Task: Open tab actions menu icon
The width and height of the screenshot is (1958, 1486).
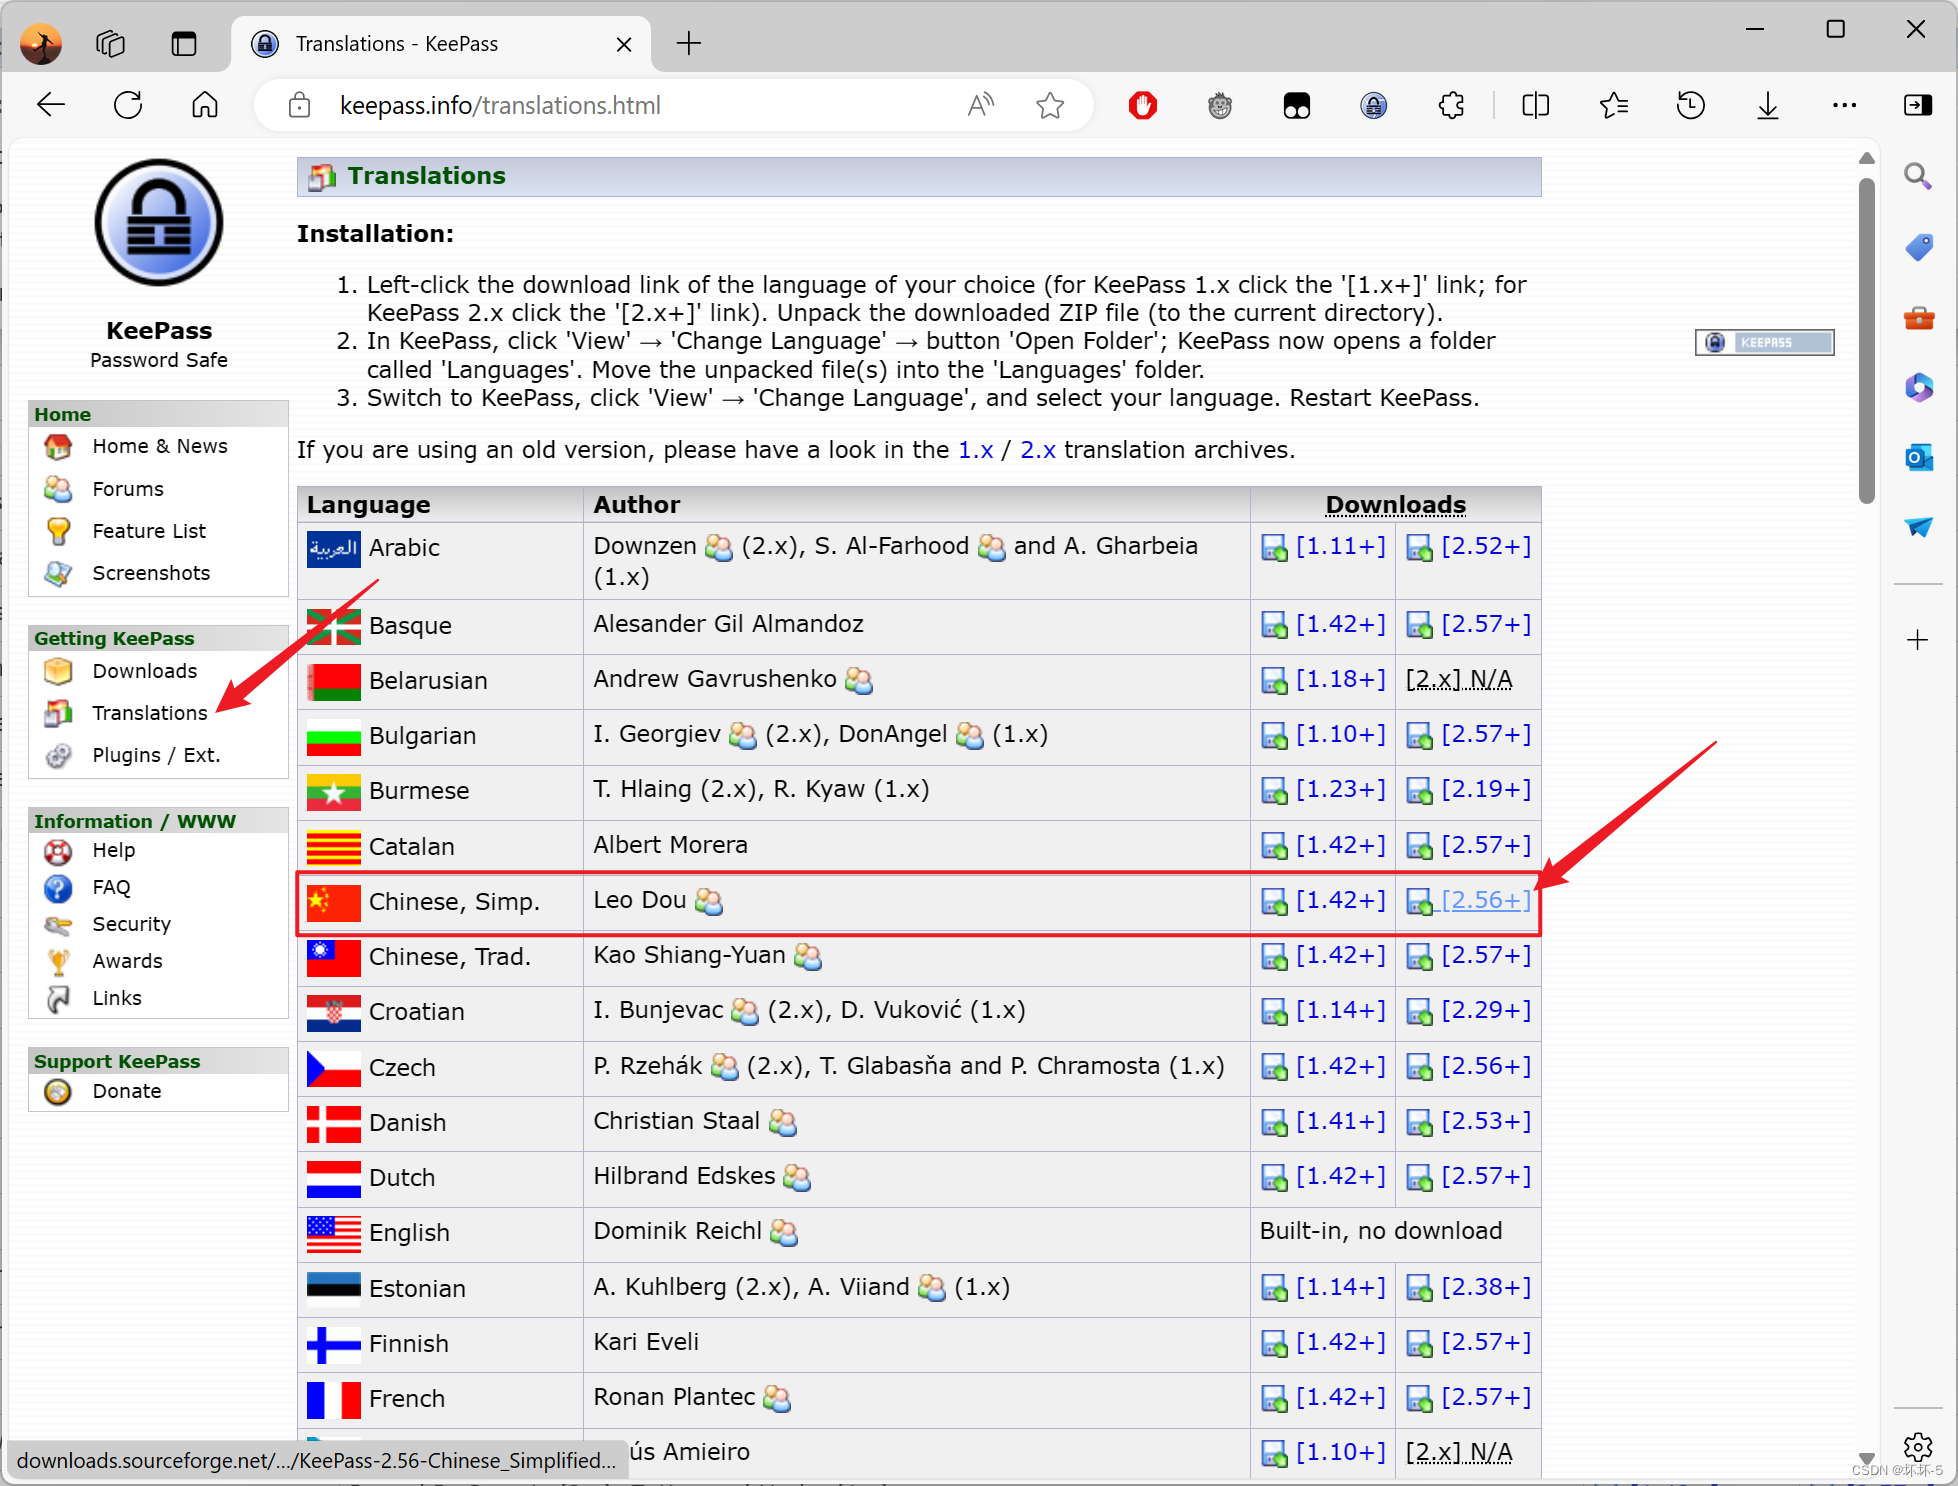Action: click(x=184, y=44)
